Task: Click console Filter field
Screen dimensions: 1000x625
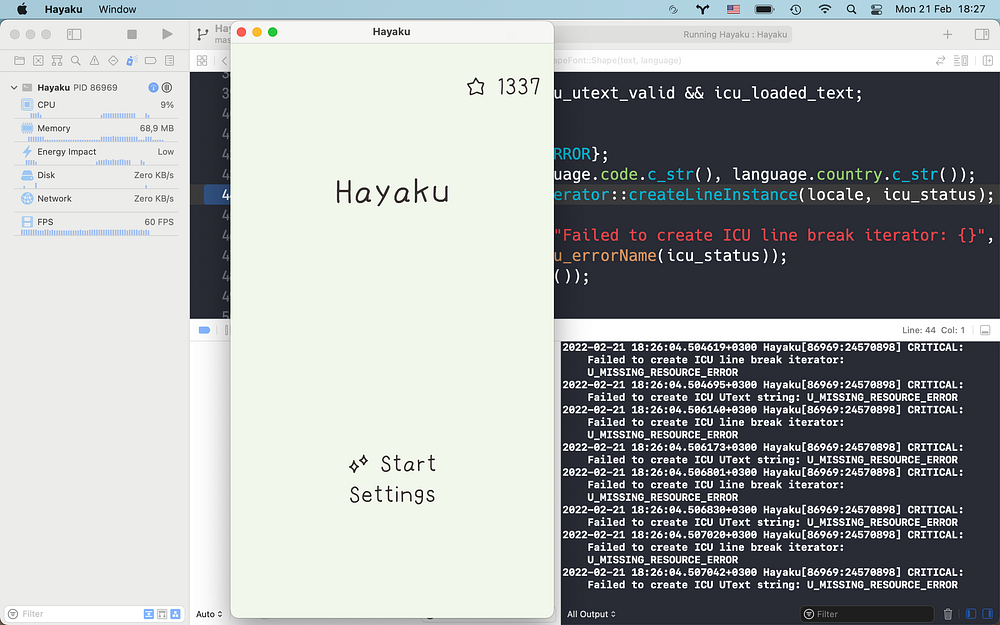Action: click(x=867, y=614)
